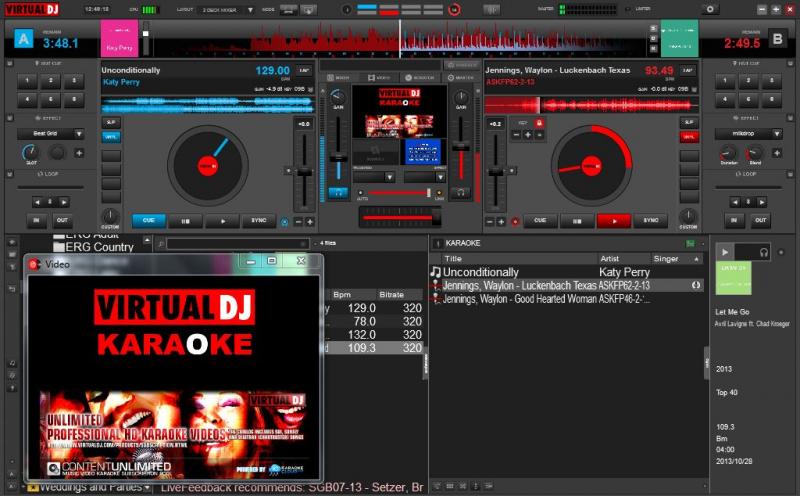Click pitch bend plus button on deck A
800x496 pixels.
tap(310, 222)
